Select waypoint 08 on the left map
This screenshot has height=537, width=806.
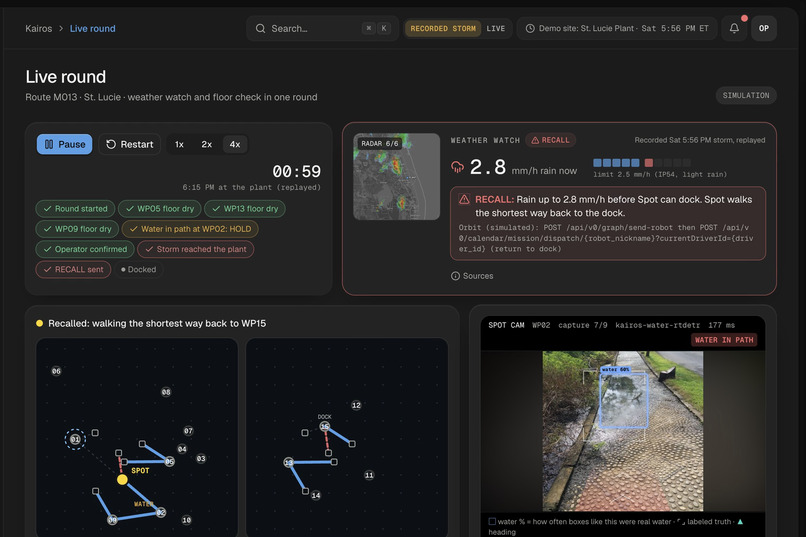pyautogui.click(x=166, y=392)
